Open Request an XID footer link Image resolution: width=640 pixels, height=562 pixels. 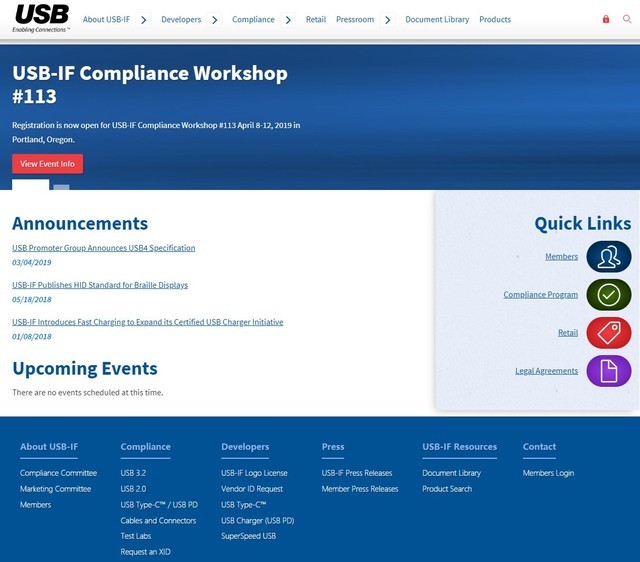tap(146, 552)
